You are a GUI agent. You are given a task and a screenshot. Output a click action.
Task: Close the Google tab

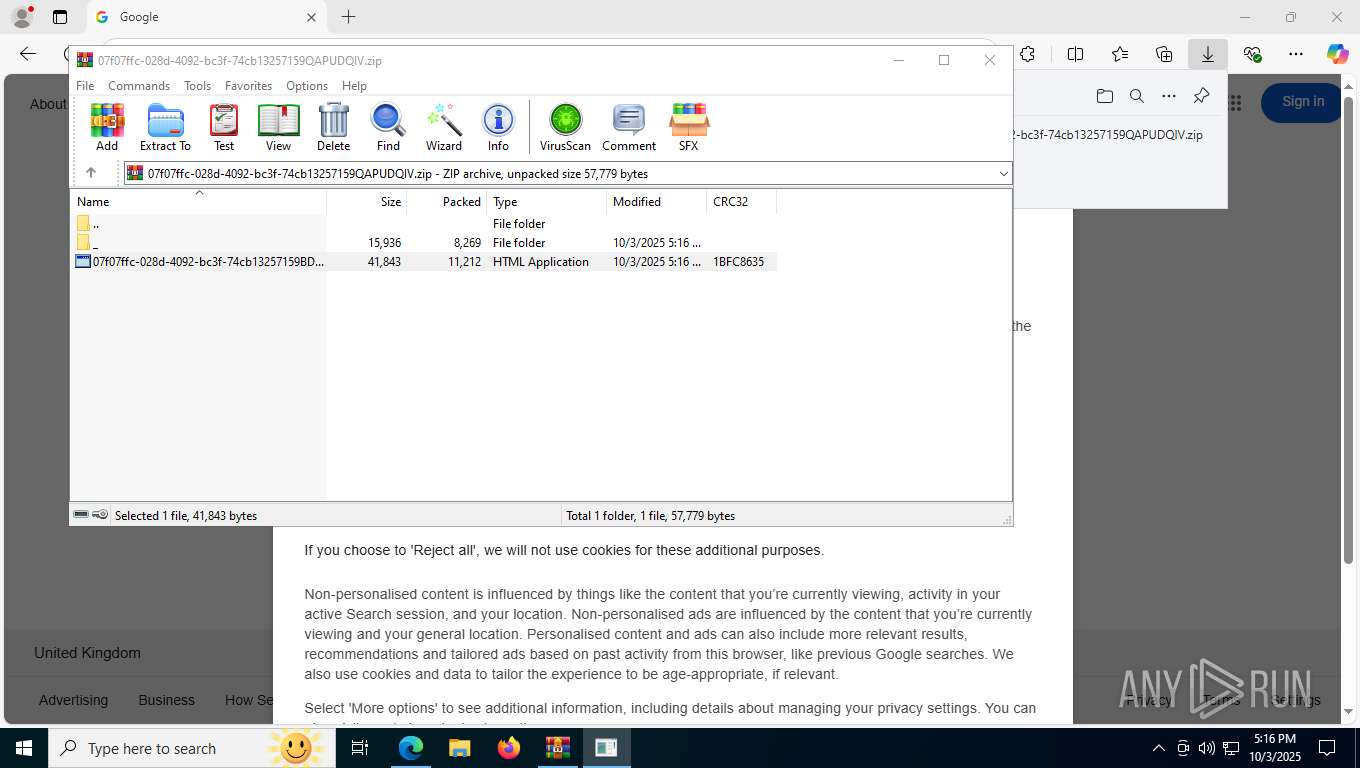(311, 17)
